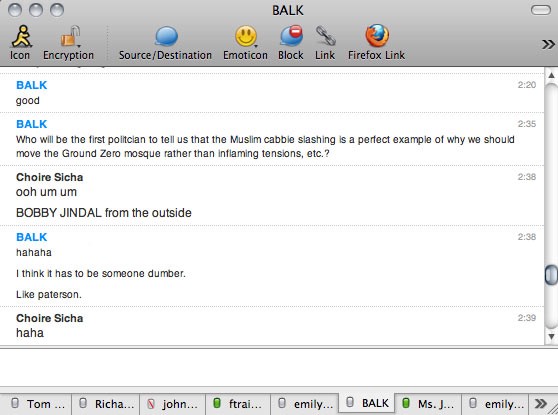Viewport: 558px width, 415px height.
Task: Click the Choire Sicha name at 2:38
Action: (49, 177)
